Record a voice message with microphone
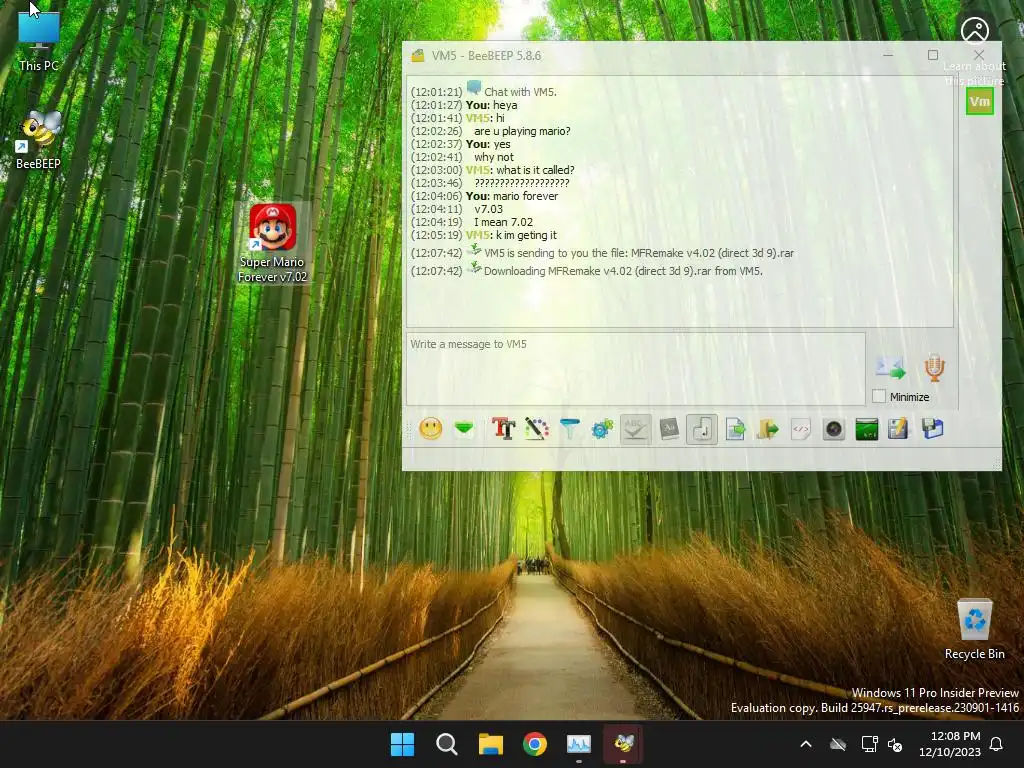 pyautogui.click(x=934, y=368)
